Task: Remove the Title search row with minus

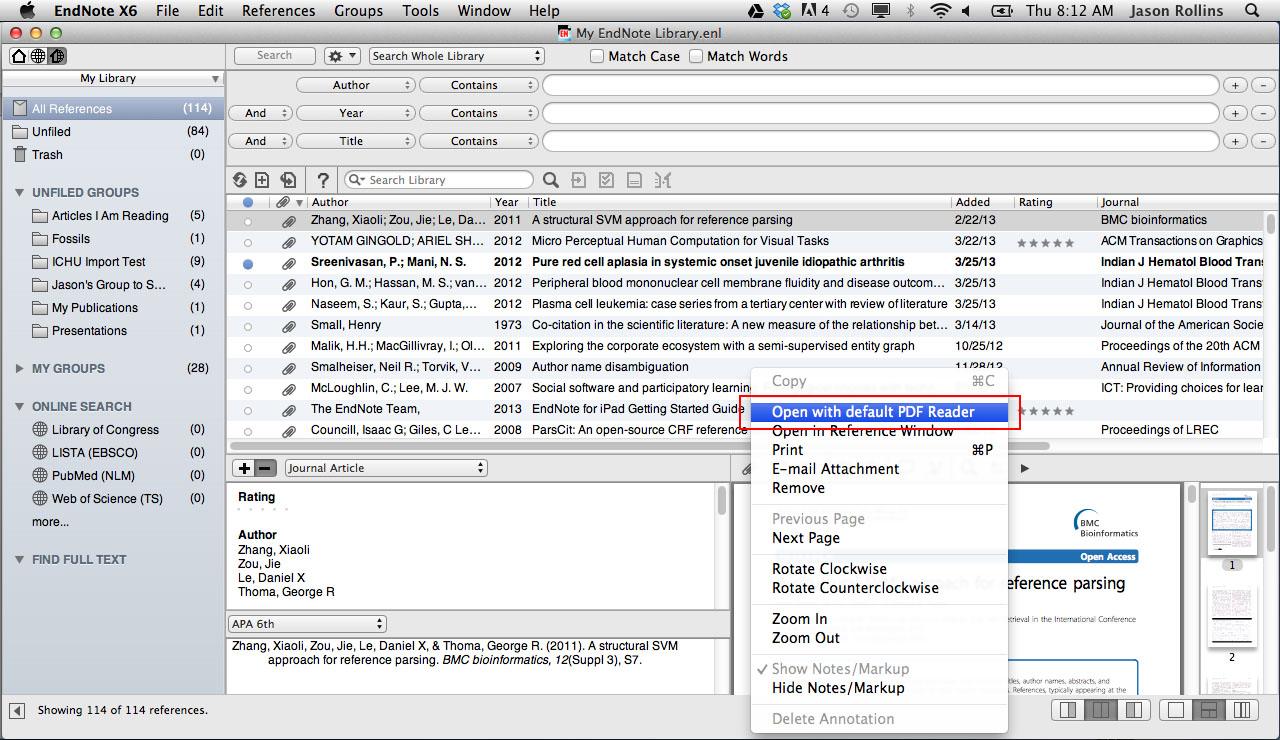Action: coord(1264,141)
